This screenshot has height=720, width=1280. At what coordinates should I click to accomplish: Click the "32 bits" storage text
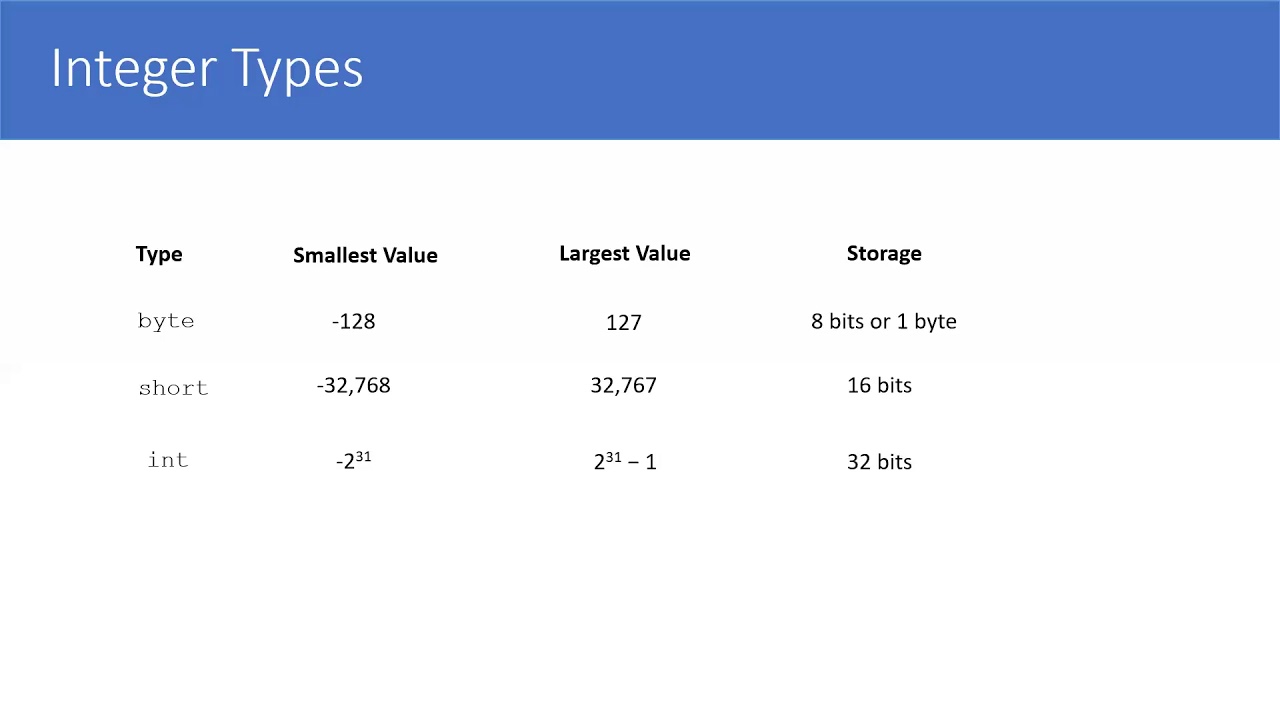click(879, 462)
